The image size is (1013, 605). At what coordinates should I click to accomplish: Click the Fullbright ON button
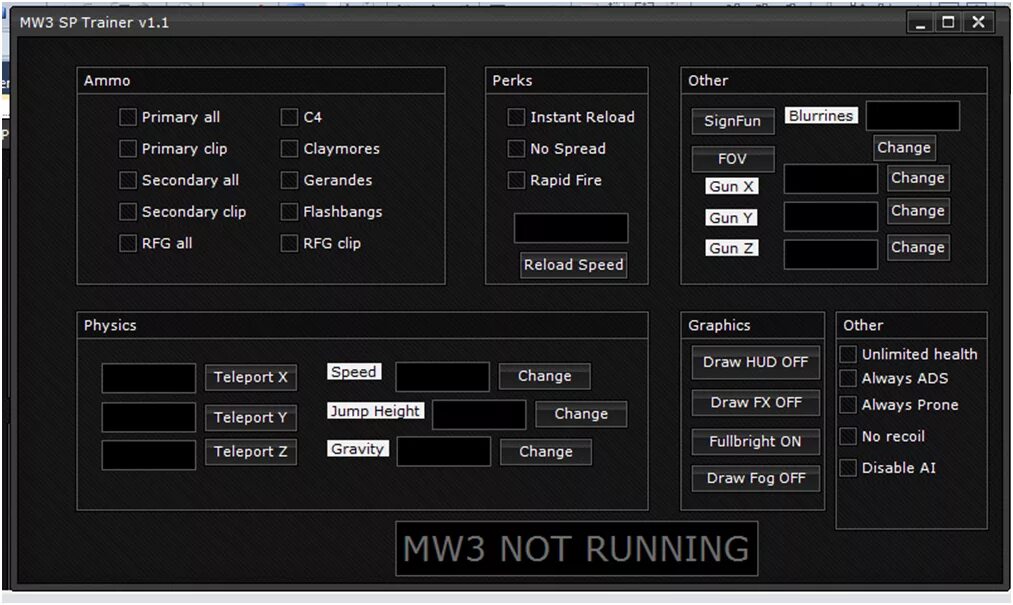(755, 441)
